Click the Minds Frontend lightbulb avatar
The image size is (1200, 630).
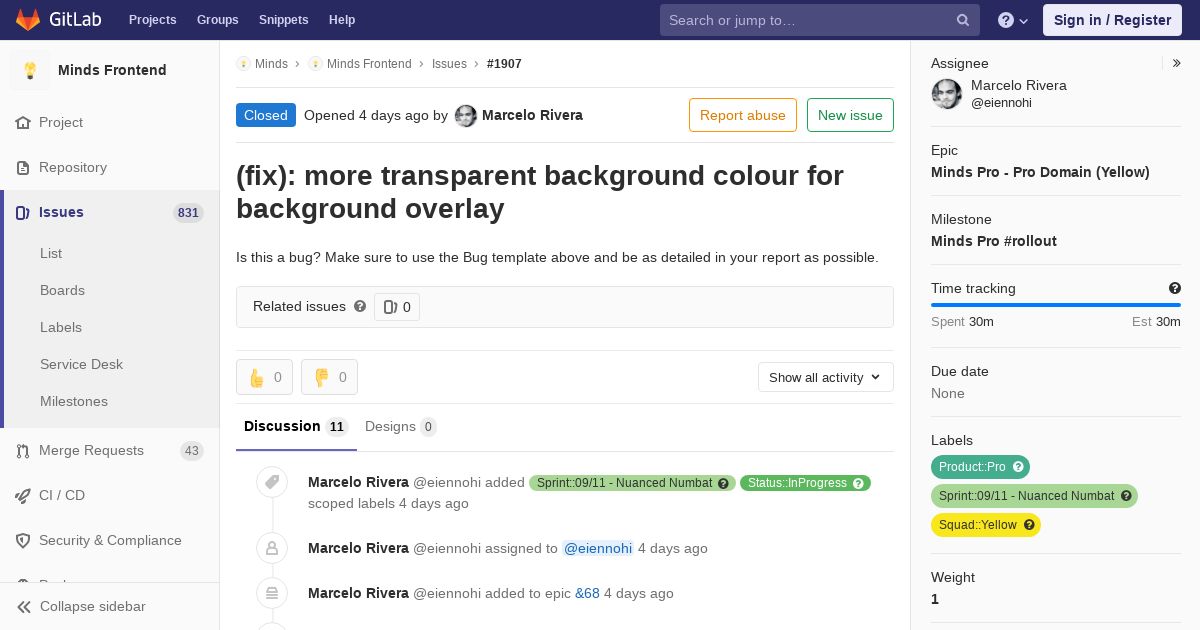point(30,70)
